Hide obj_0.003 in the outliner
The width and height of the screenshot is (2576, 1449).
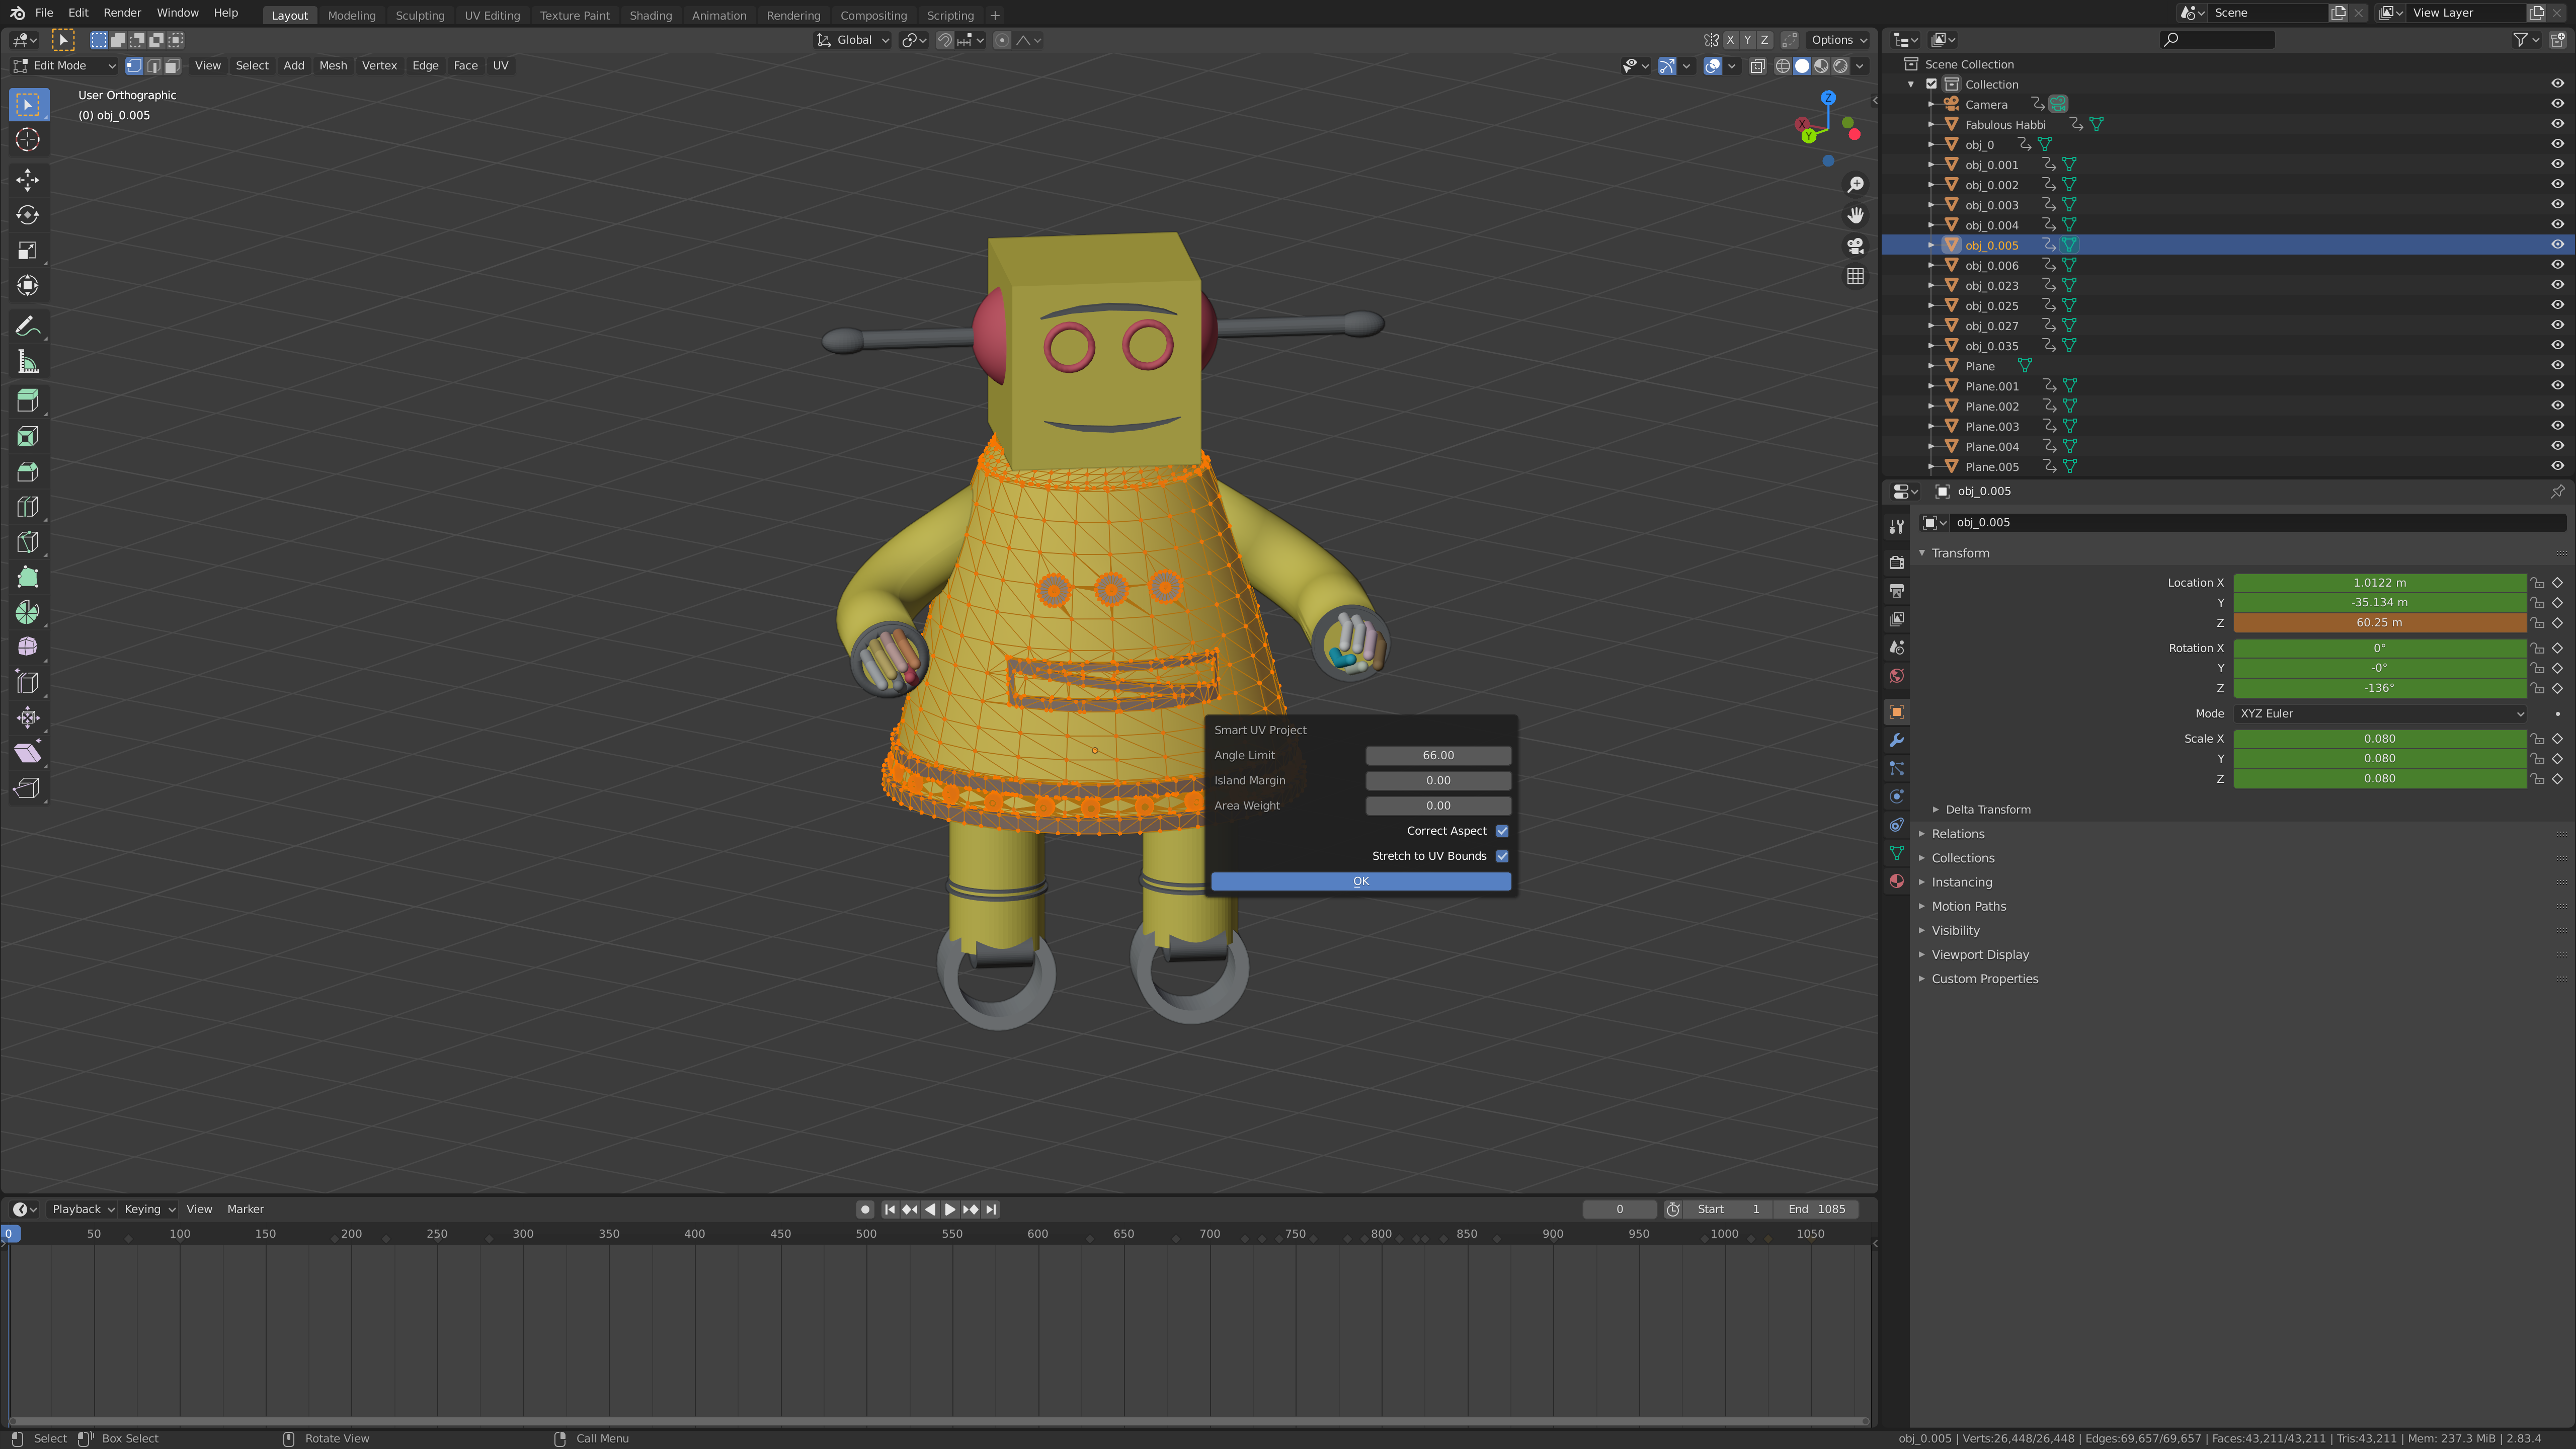2556,204
